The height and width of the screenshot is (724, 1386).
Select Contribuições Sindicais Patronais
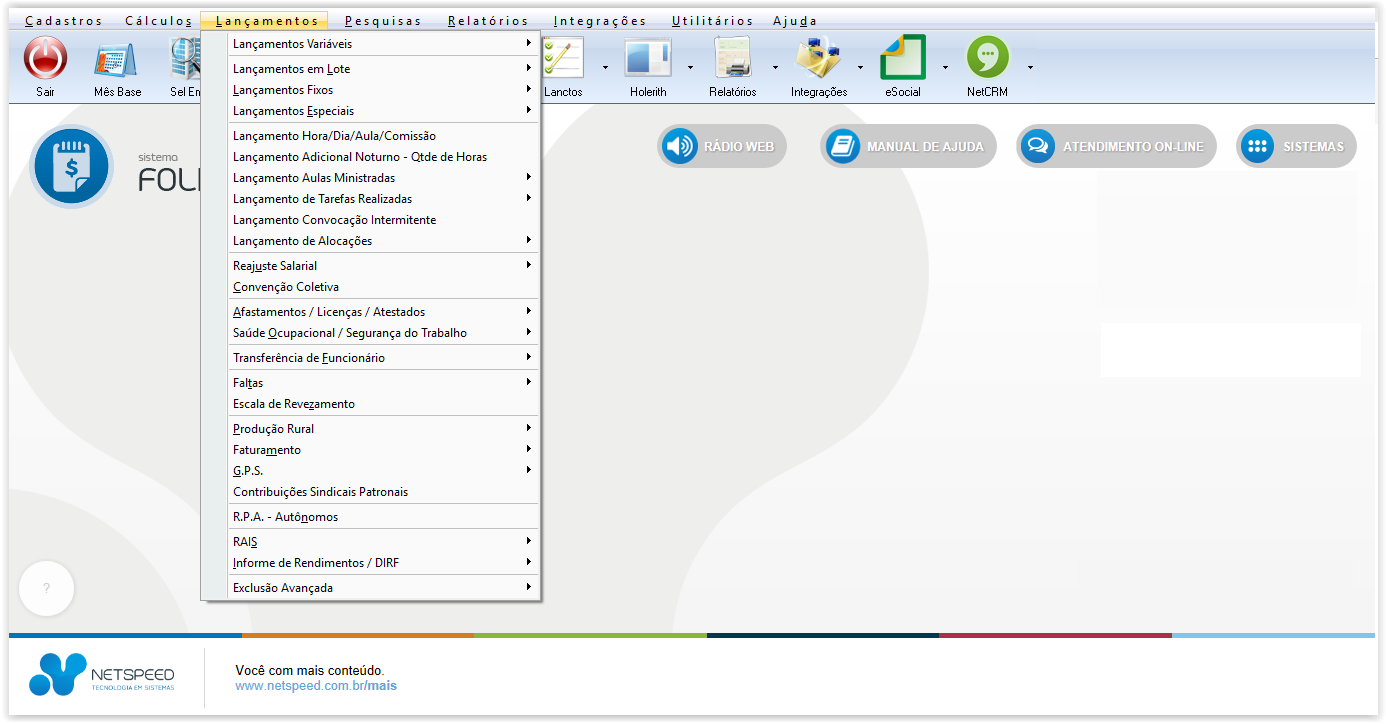(384, 492)
